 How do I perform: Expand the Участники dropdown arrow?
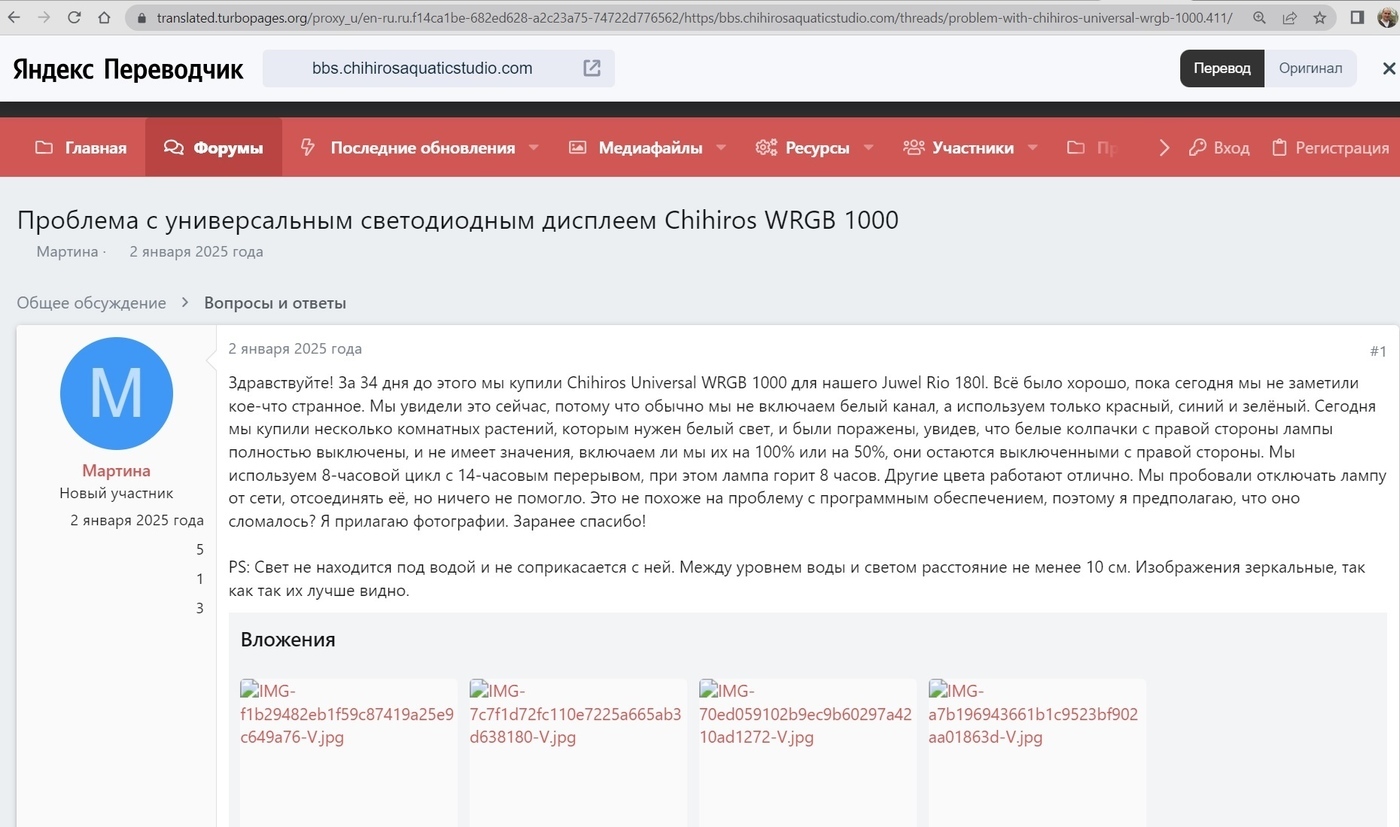1032,147
